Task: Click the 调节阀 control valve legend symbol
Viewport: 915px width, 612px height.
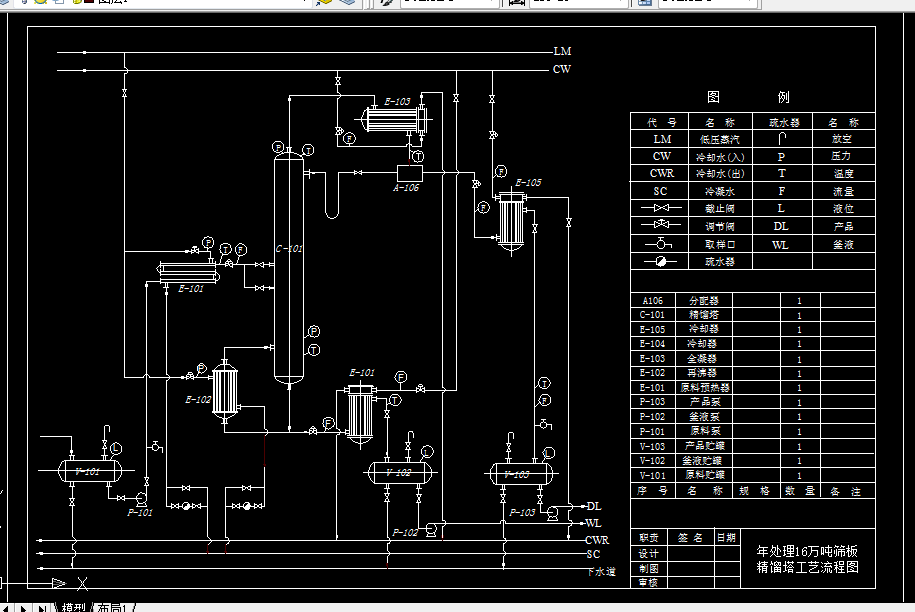Action: (x=661, y=225)
